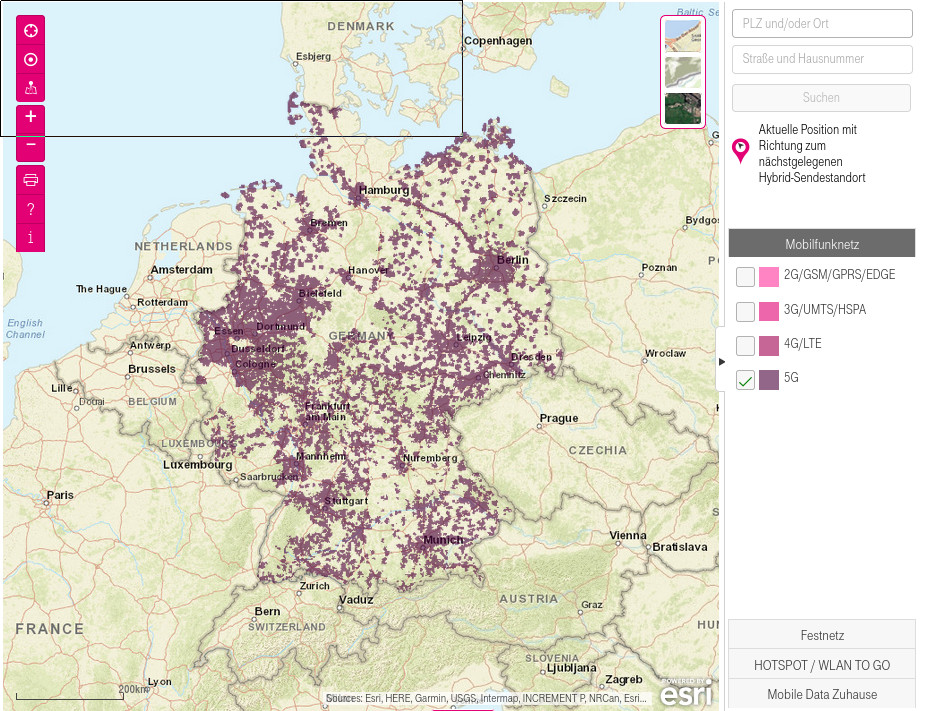The width and height of the screenshot is (928, 711).
Task: Click the PLZ und/oder Ort input field
Action: 821,23
